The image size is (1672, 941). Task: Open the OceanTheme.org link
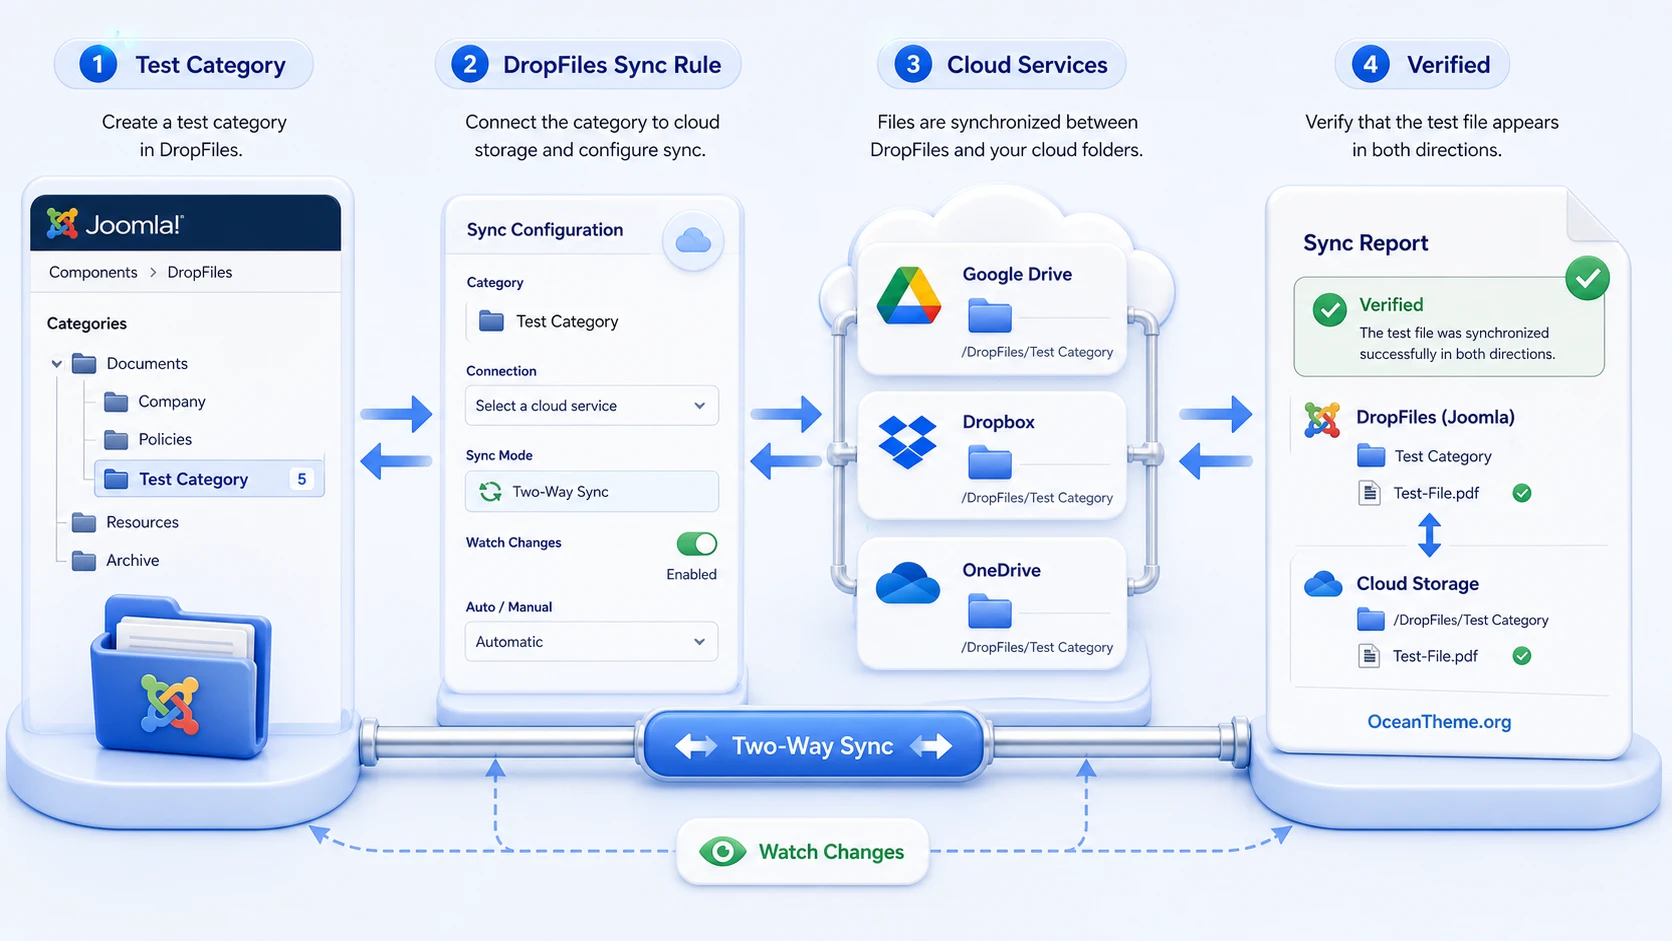coord(1439,721)
